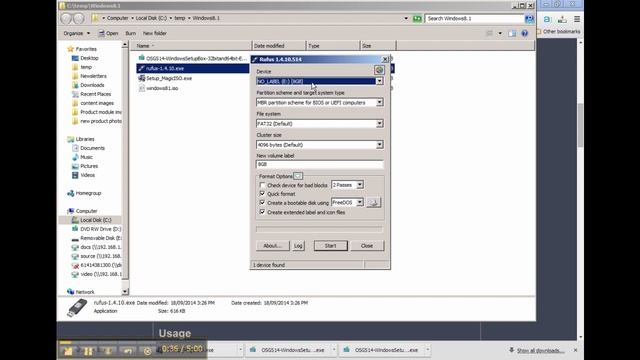Click New folder in Explorer toolbar
Screen dimensions: 640x360
coord(155,33)
